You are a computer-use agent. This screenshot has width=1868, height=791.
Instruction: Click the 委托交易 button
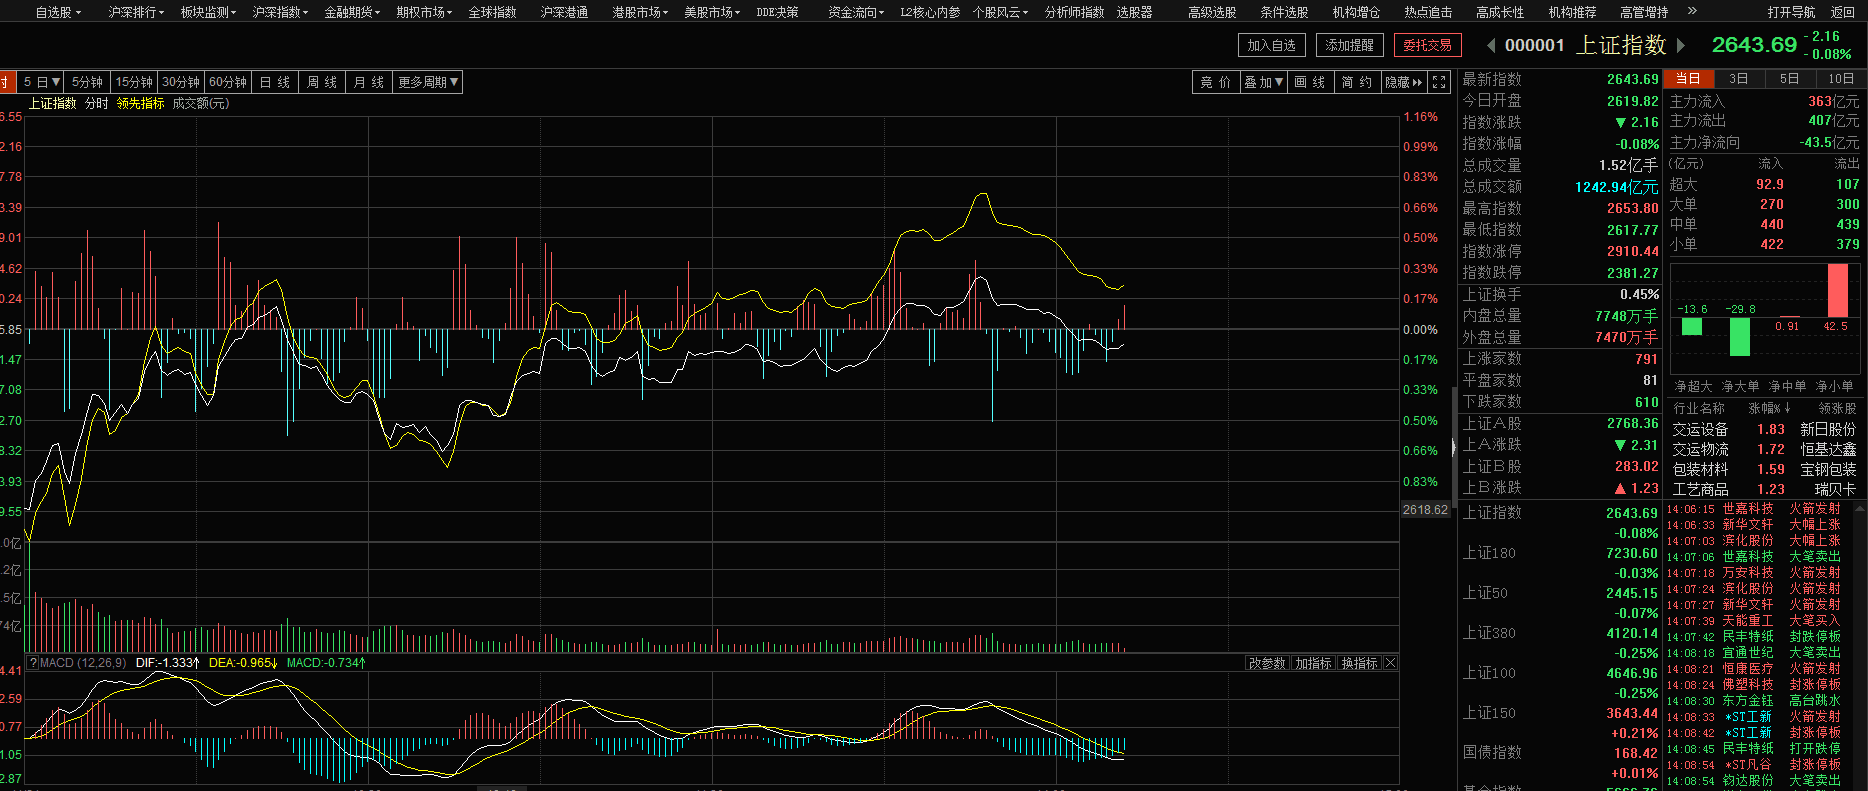1428,45
